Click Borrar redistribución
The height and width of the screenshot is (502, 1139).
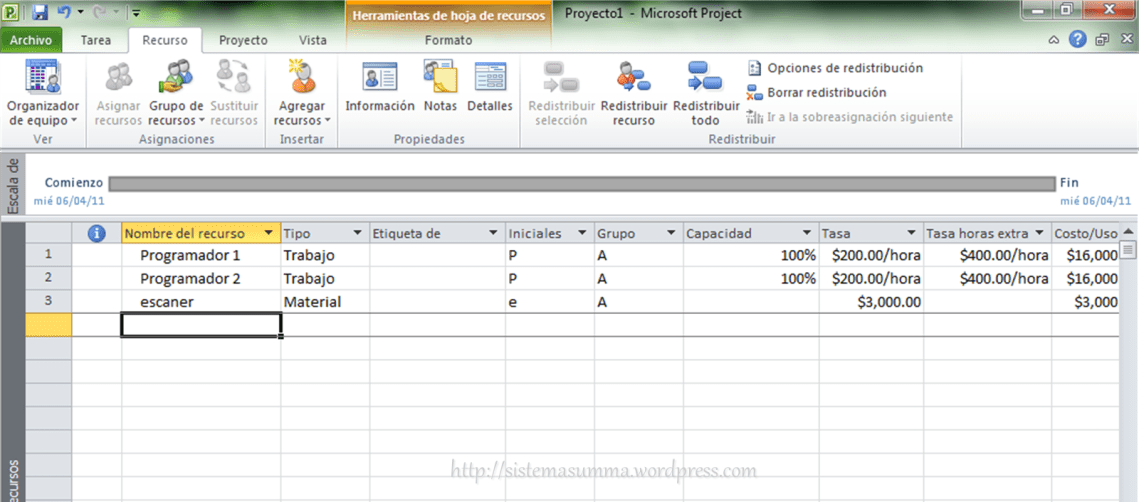(x=816, y=92)
